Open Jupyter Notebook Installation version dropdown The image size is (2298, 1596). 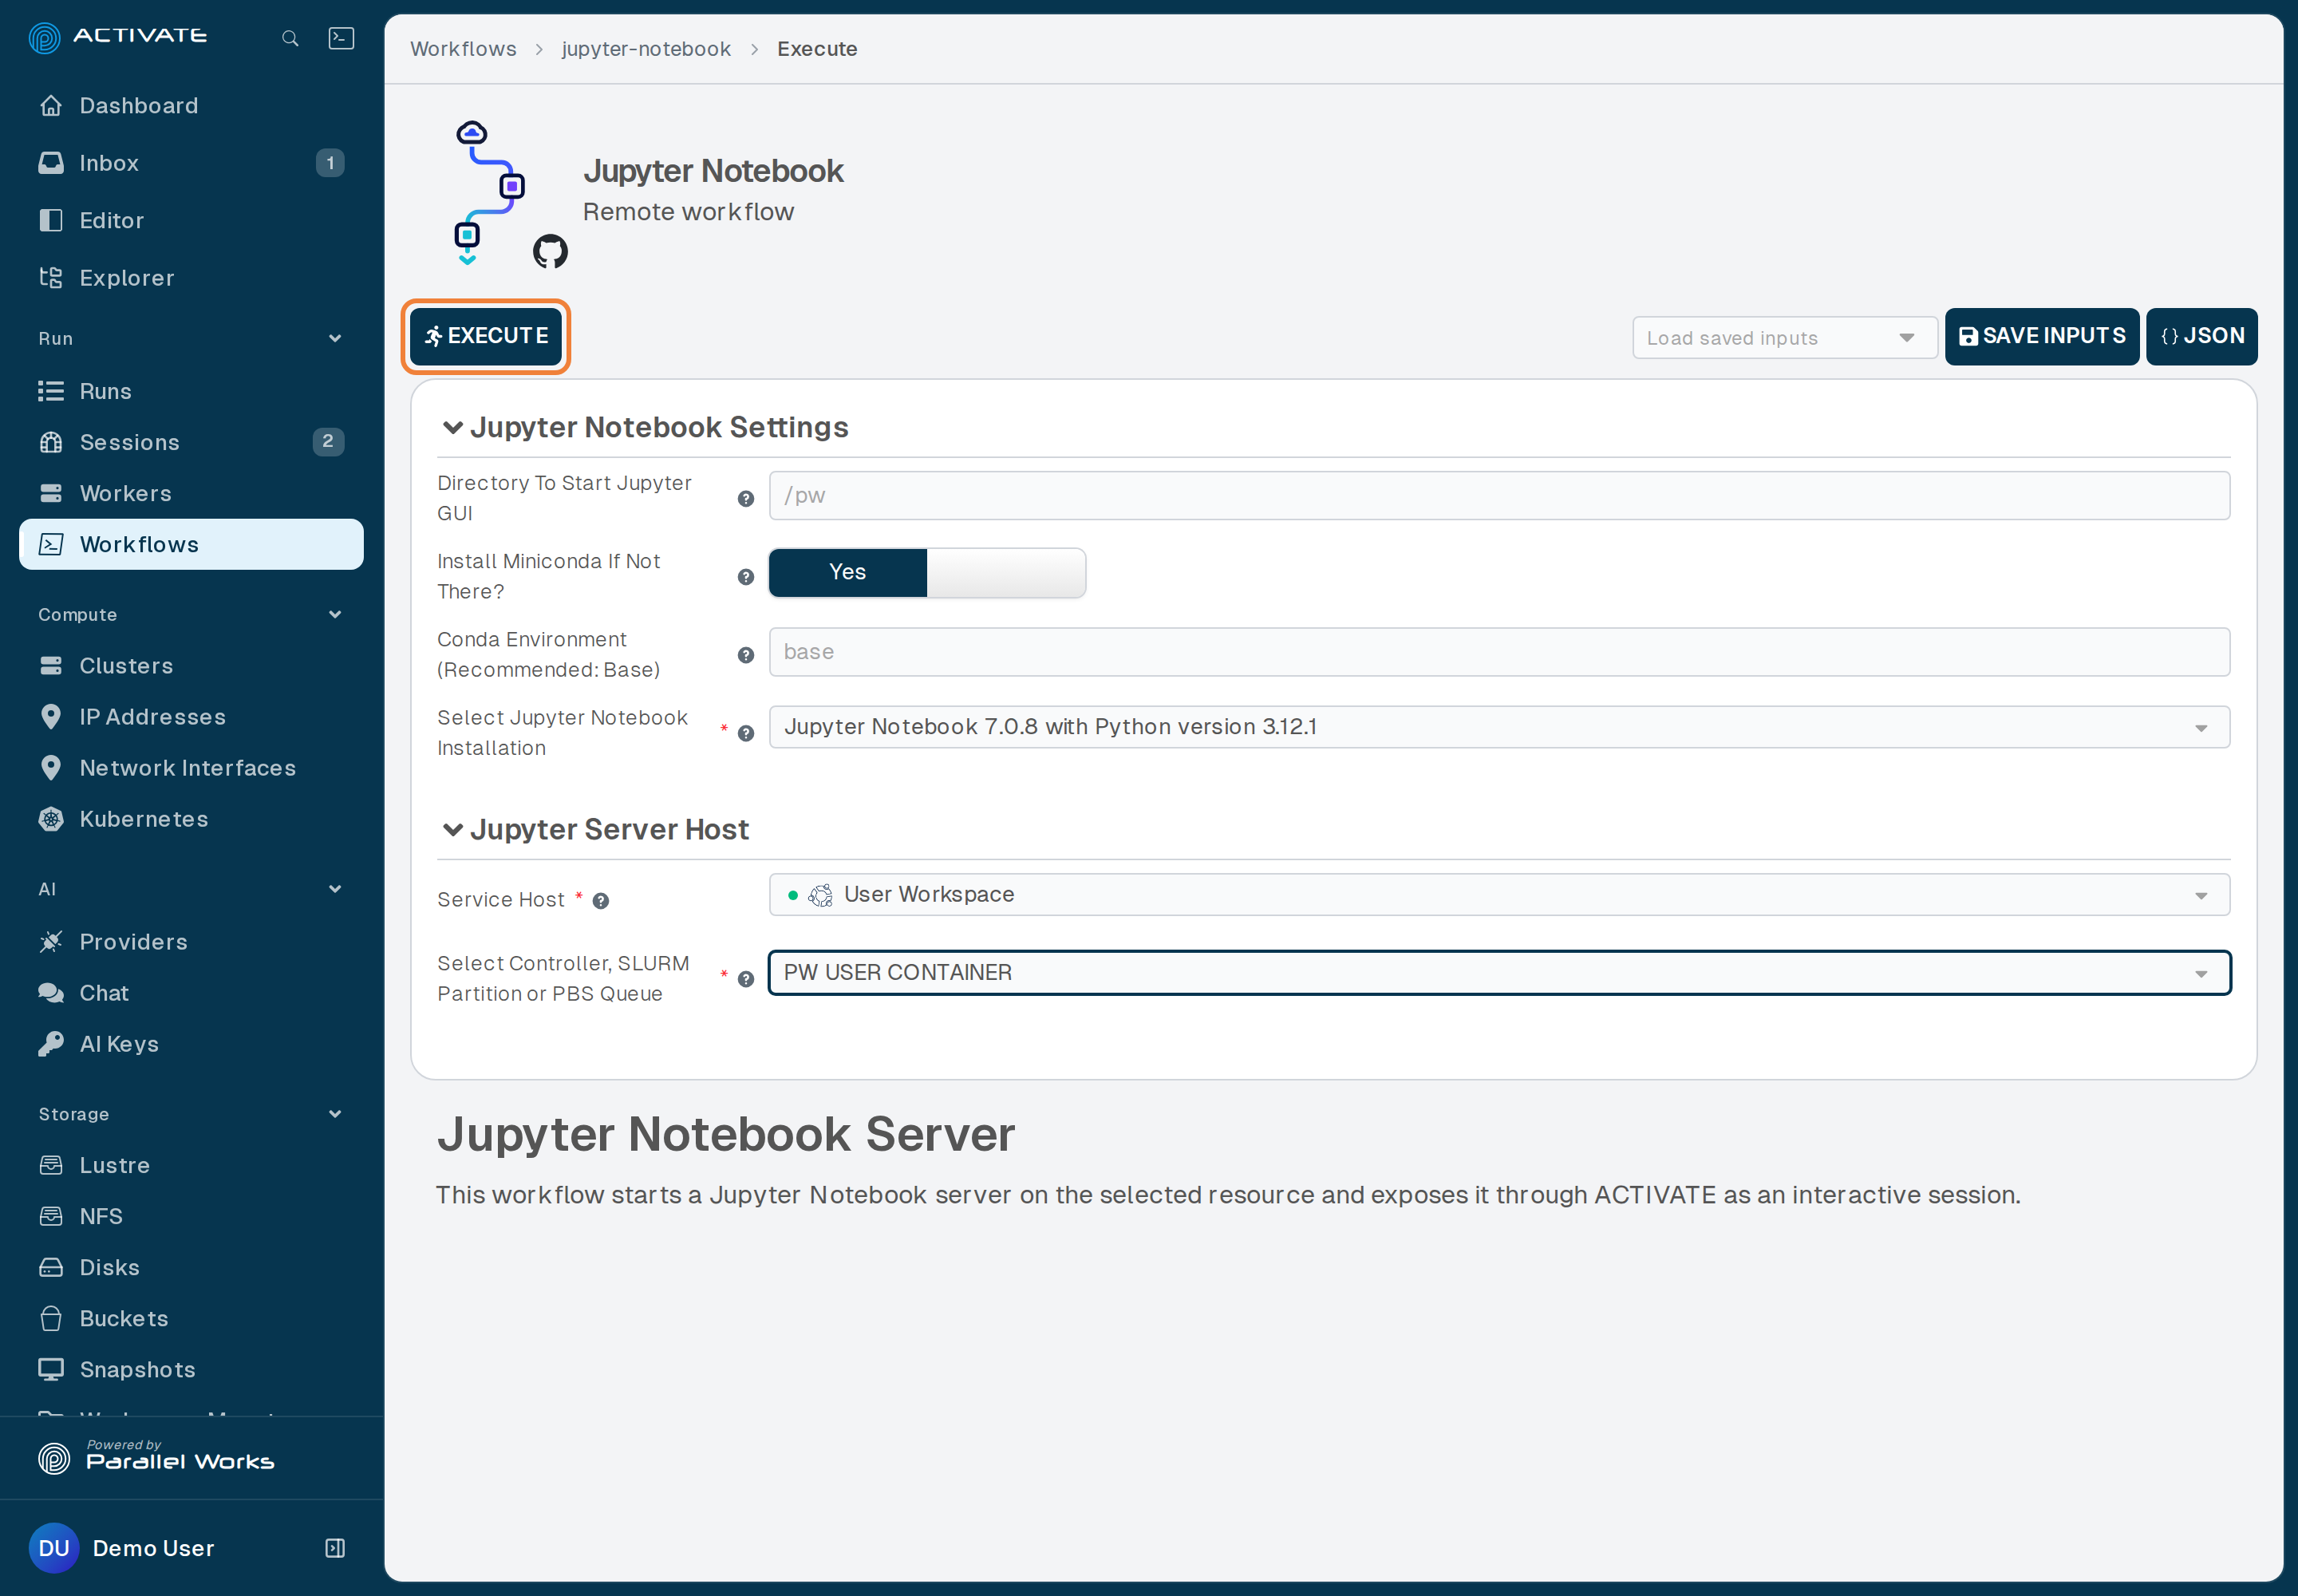tap(1498, 726)
